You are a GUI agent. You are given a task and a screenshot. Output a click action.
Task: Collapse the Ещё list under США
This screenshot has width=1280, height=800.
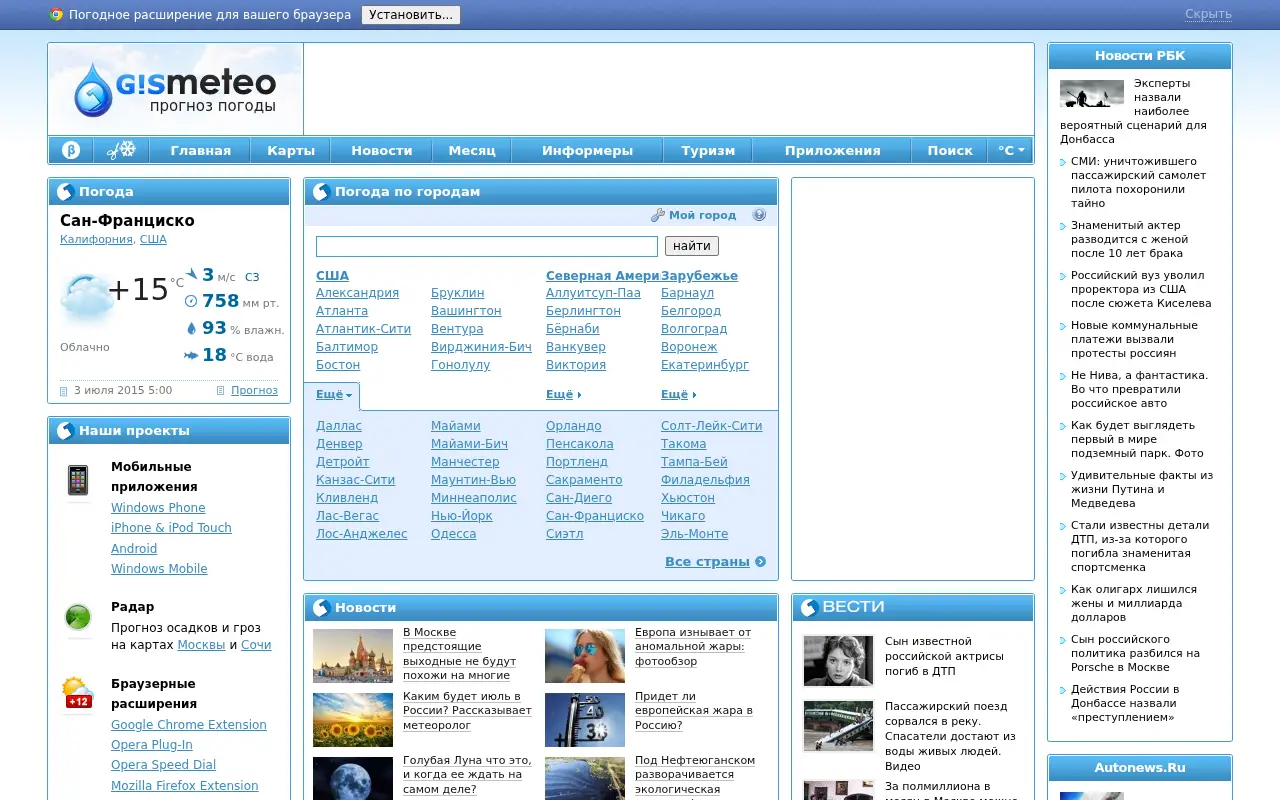click(x=334, y=395)
